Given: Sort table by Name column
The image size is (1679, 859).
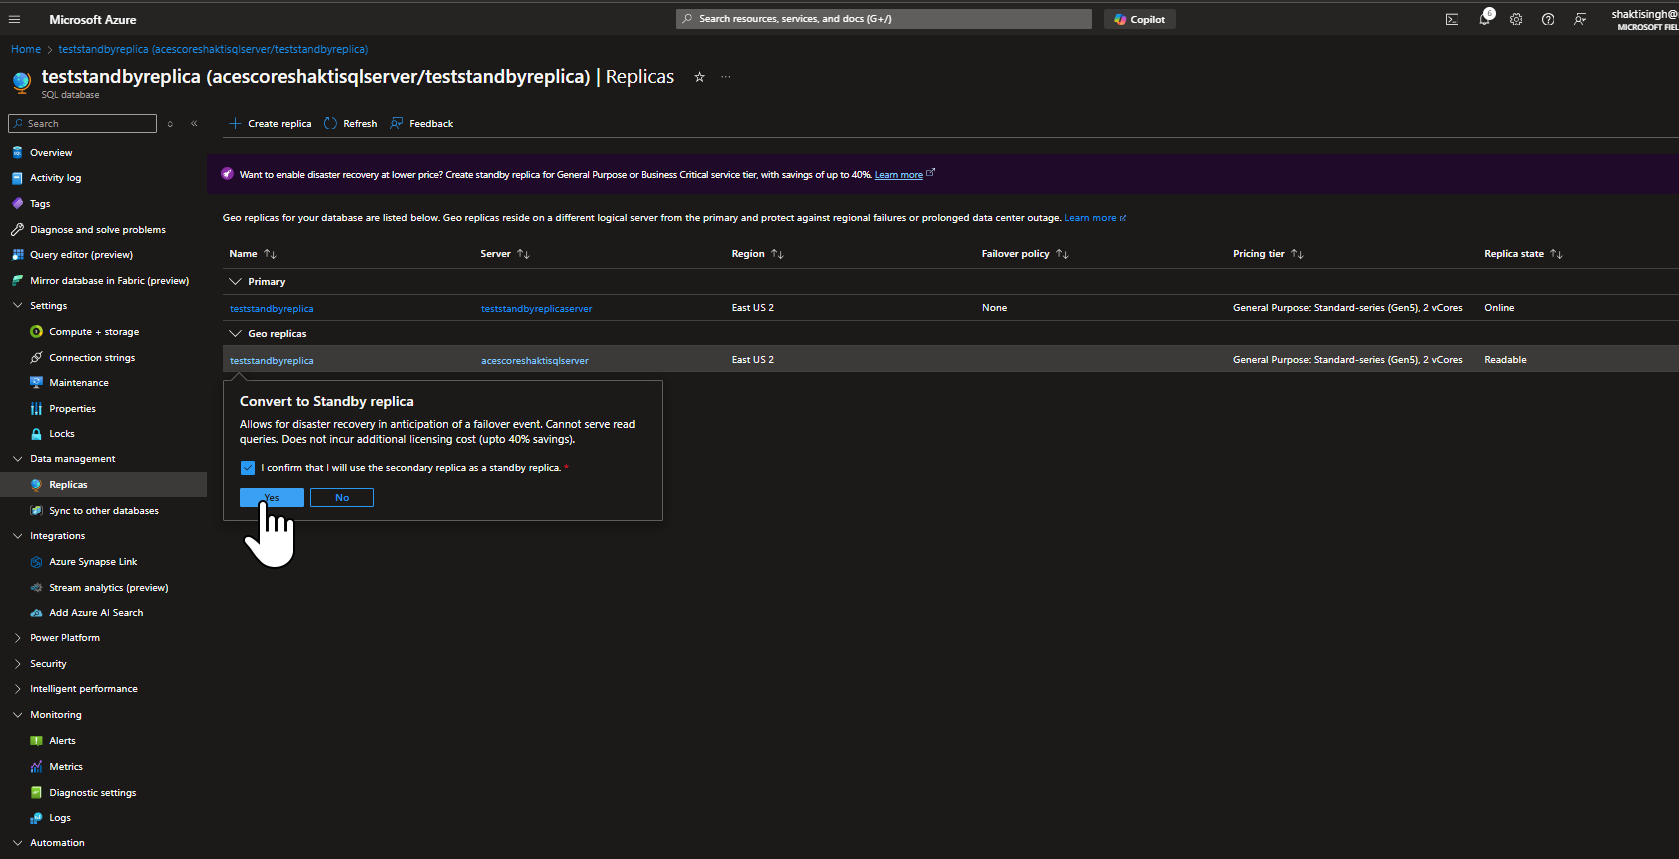Looking at the screenshot, I should [x=252, y=254].
